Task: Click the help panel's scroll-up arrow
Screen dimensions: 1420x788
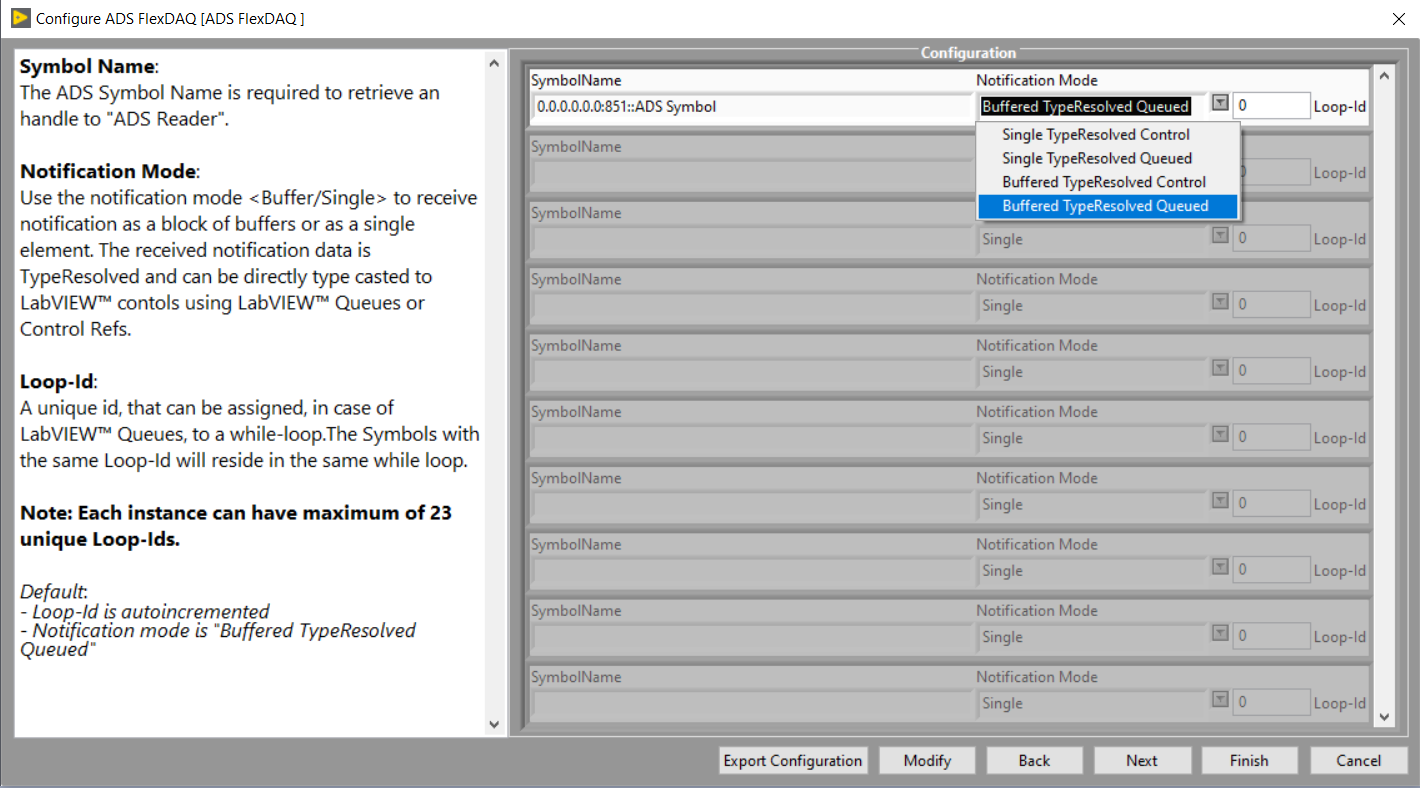Action: [494, 64]
